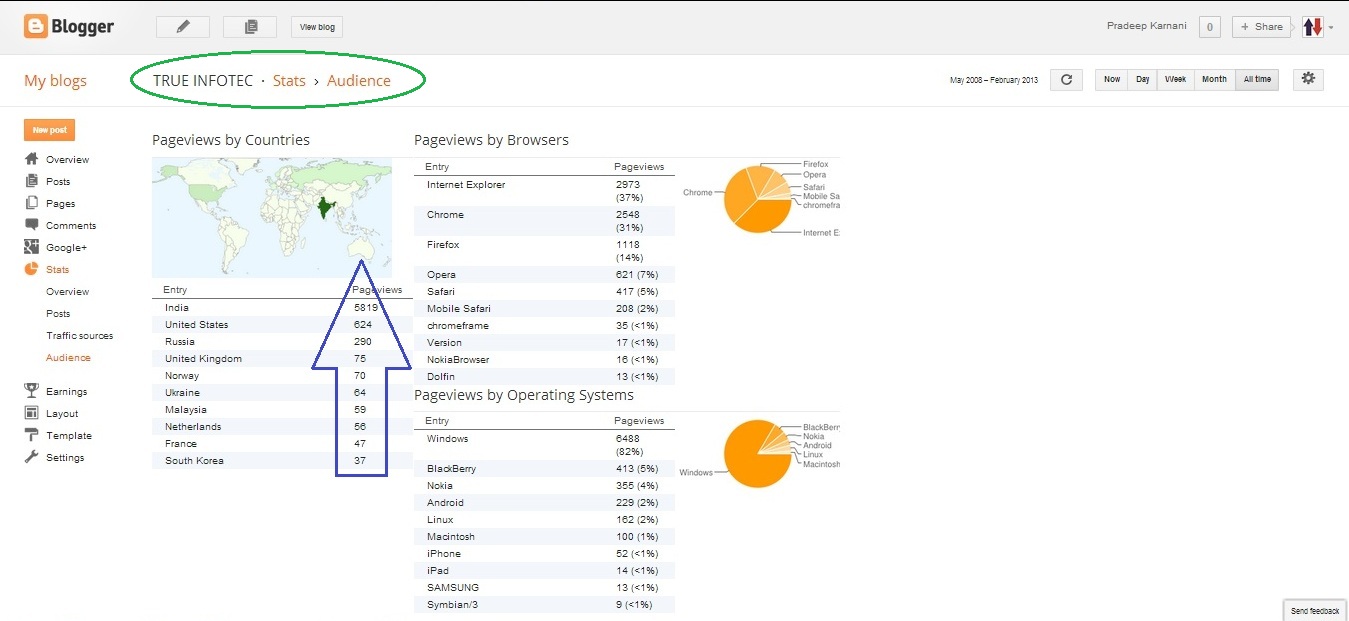Click the BlackBerry operating system row
The image size is (1349, 621).
(x=544, y=469)
